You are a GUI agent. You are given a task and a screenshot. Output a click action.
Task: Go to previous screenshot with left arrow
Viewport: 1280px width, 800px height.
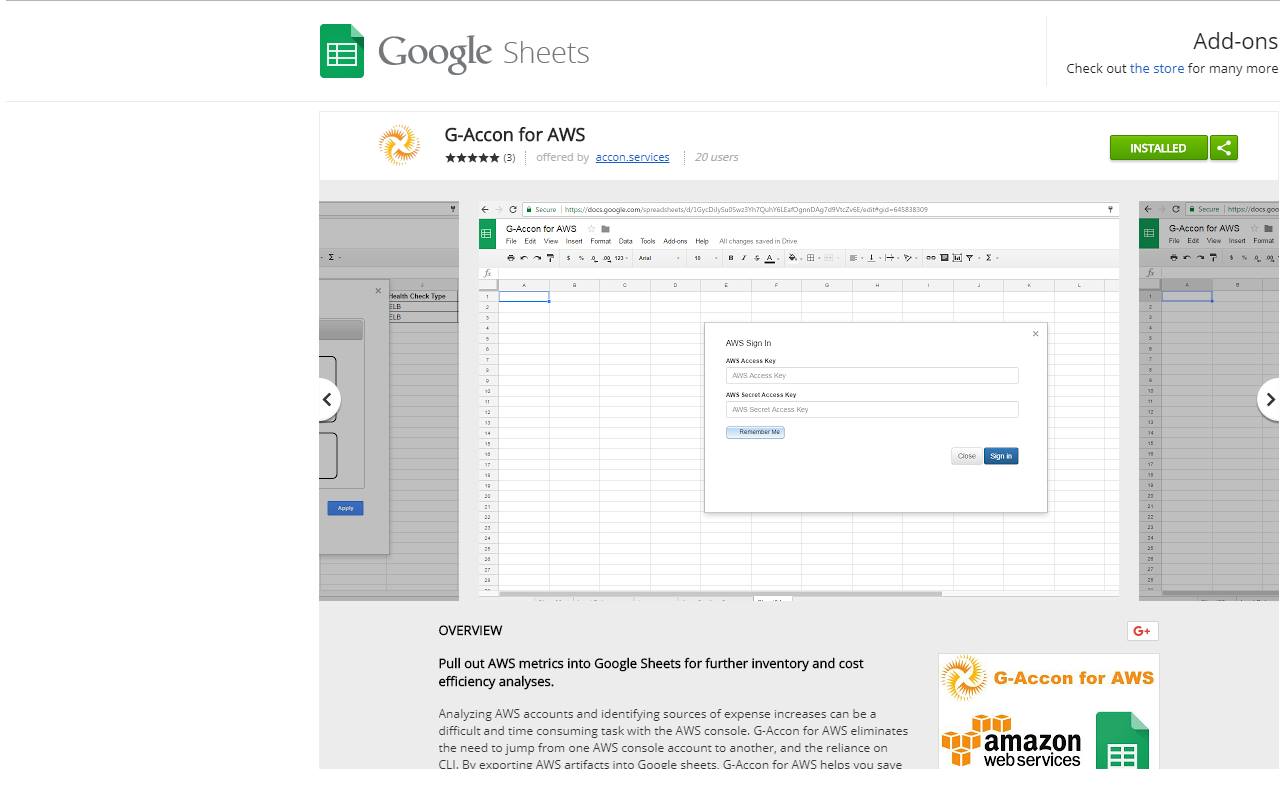(x=327, y=399)
